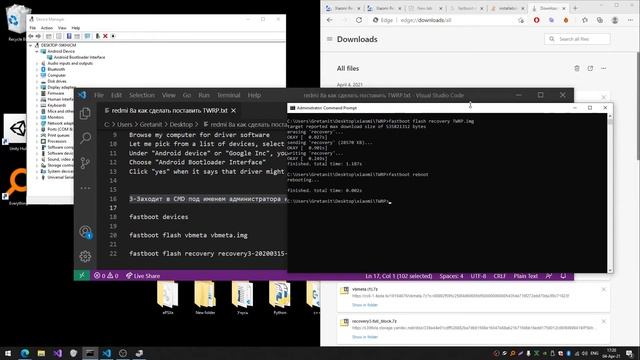Screen dimensions: 640x360
Task: Click the green remote indicator in VS Code
Action: (82, 276)
